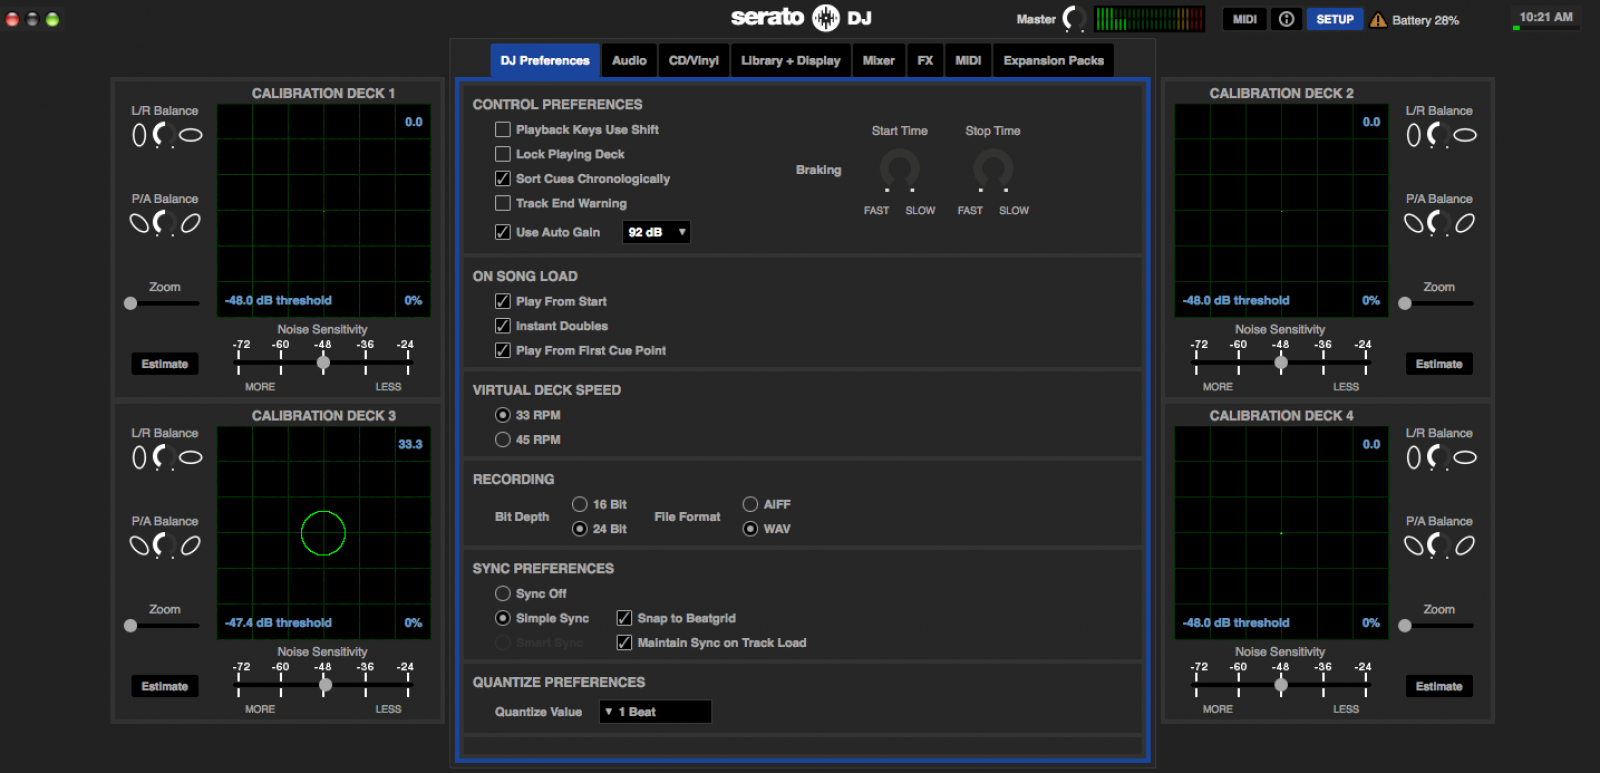Uncheck Snap to Beatgrid
The height and width of the screenshot is (773, 1600).
(624, 618)
